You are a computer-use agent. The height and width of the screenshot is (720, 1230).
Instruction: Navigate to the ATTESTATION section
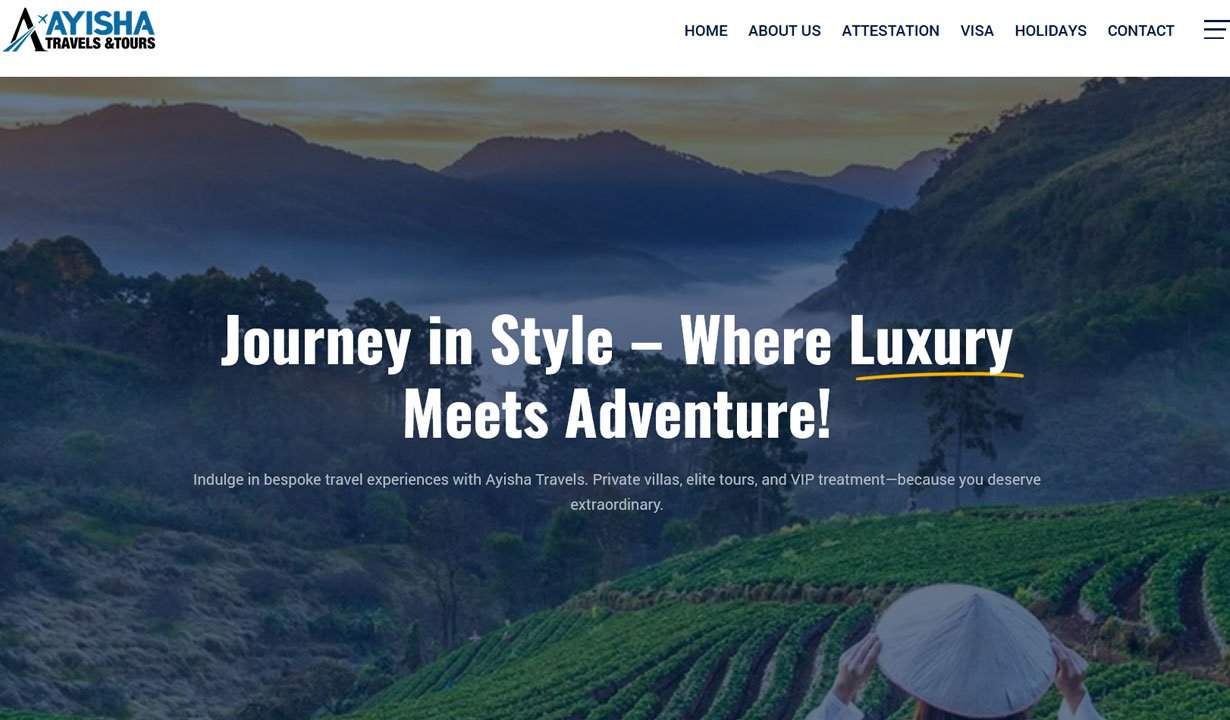(890, 31)
